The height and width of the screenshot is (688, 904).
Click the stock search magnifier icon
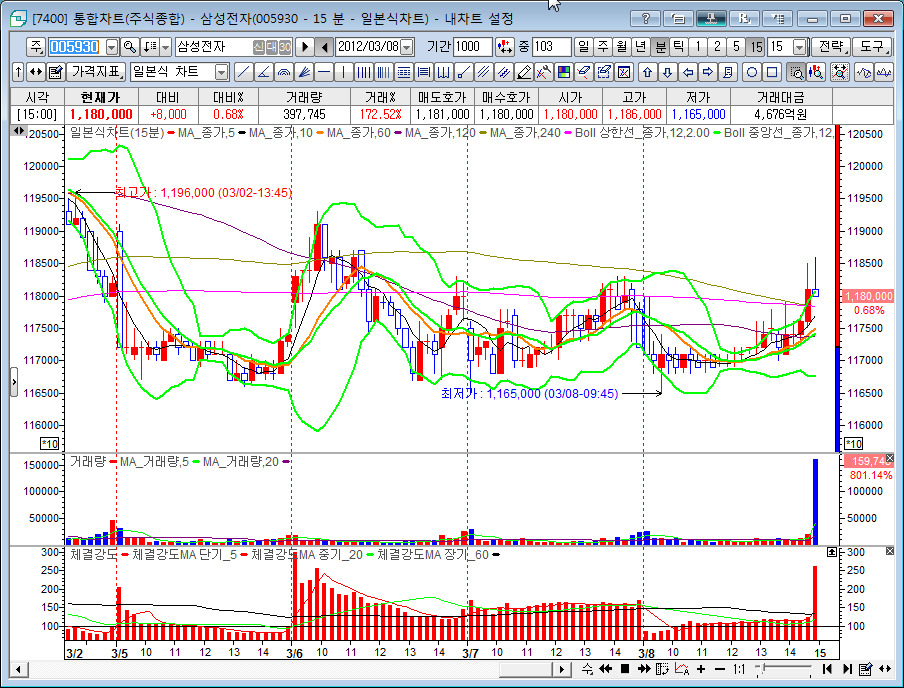coord(129,47)
